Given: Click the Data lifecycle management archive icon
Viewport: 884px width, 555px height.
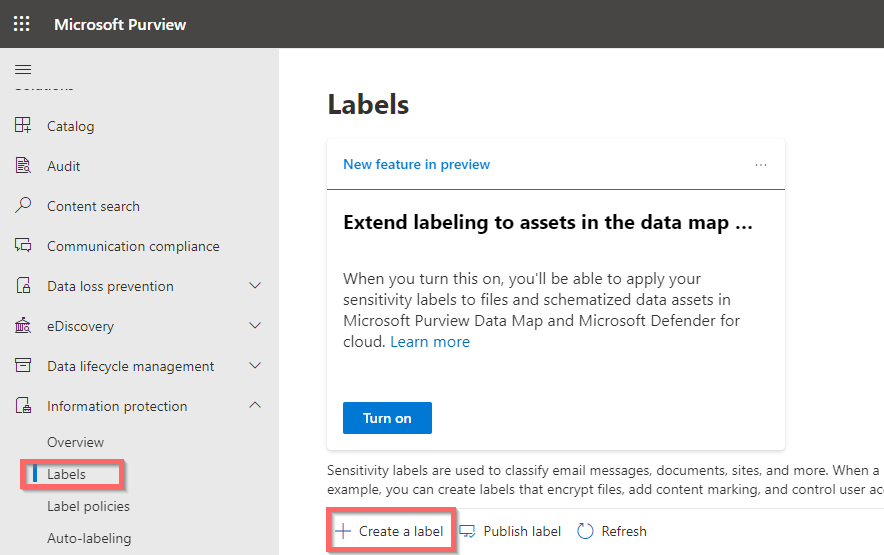Looking at the screenshot, I should coord(23,365).
